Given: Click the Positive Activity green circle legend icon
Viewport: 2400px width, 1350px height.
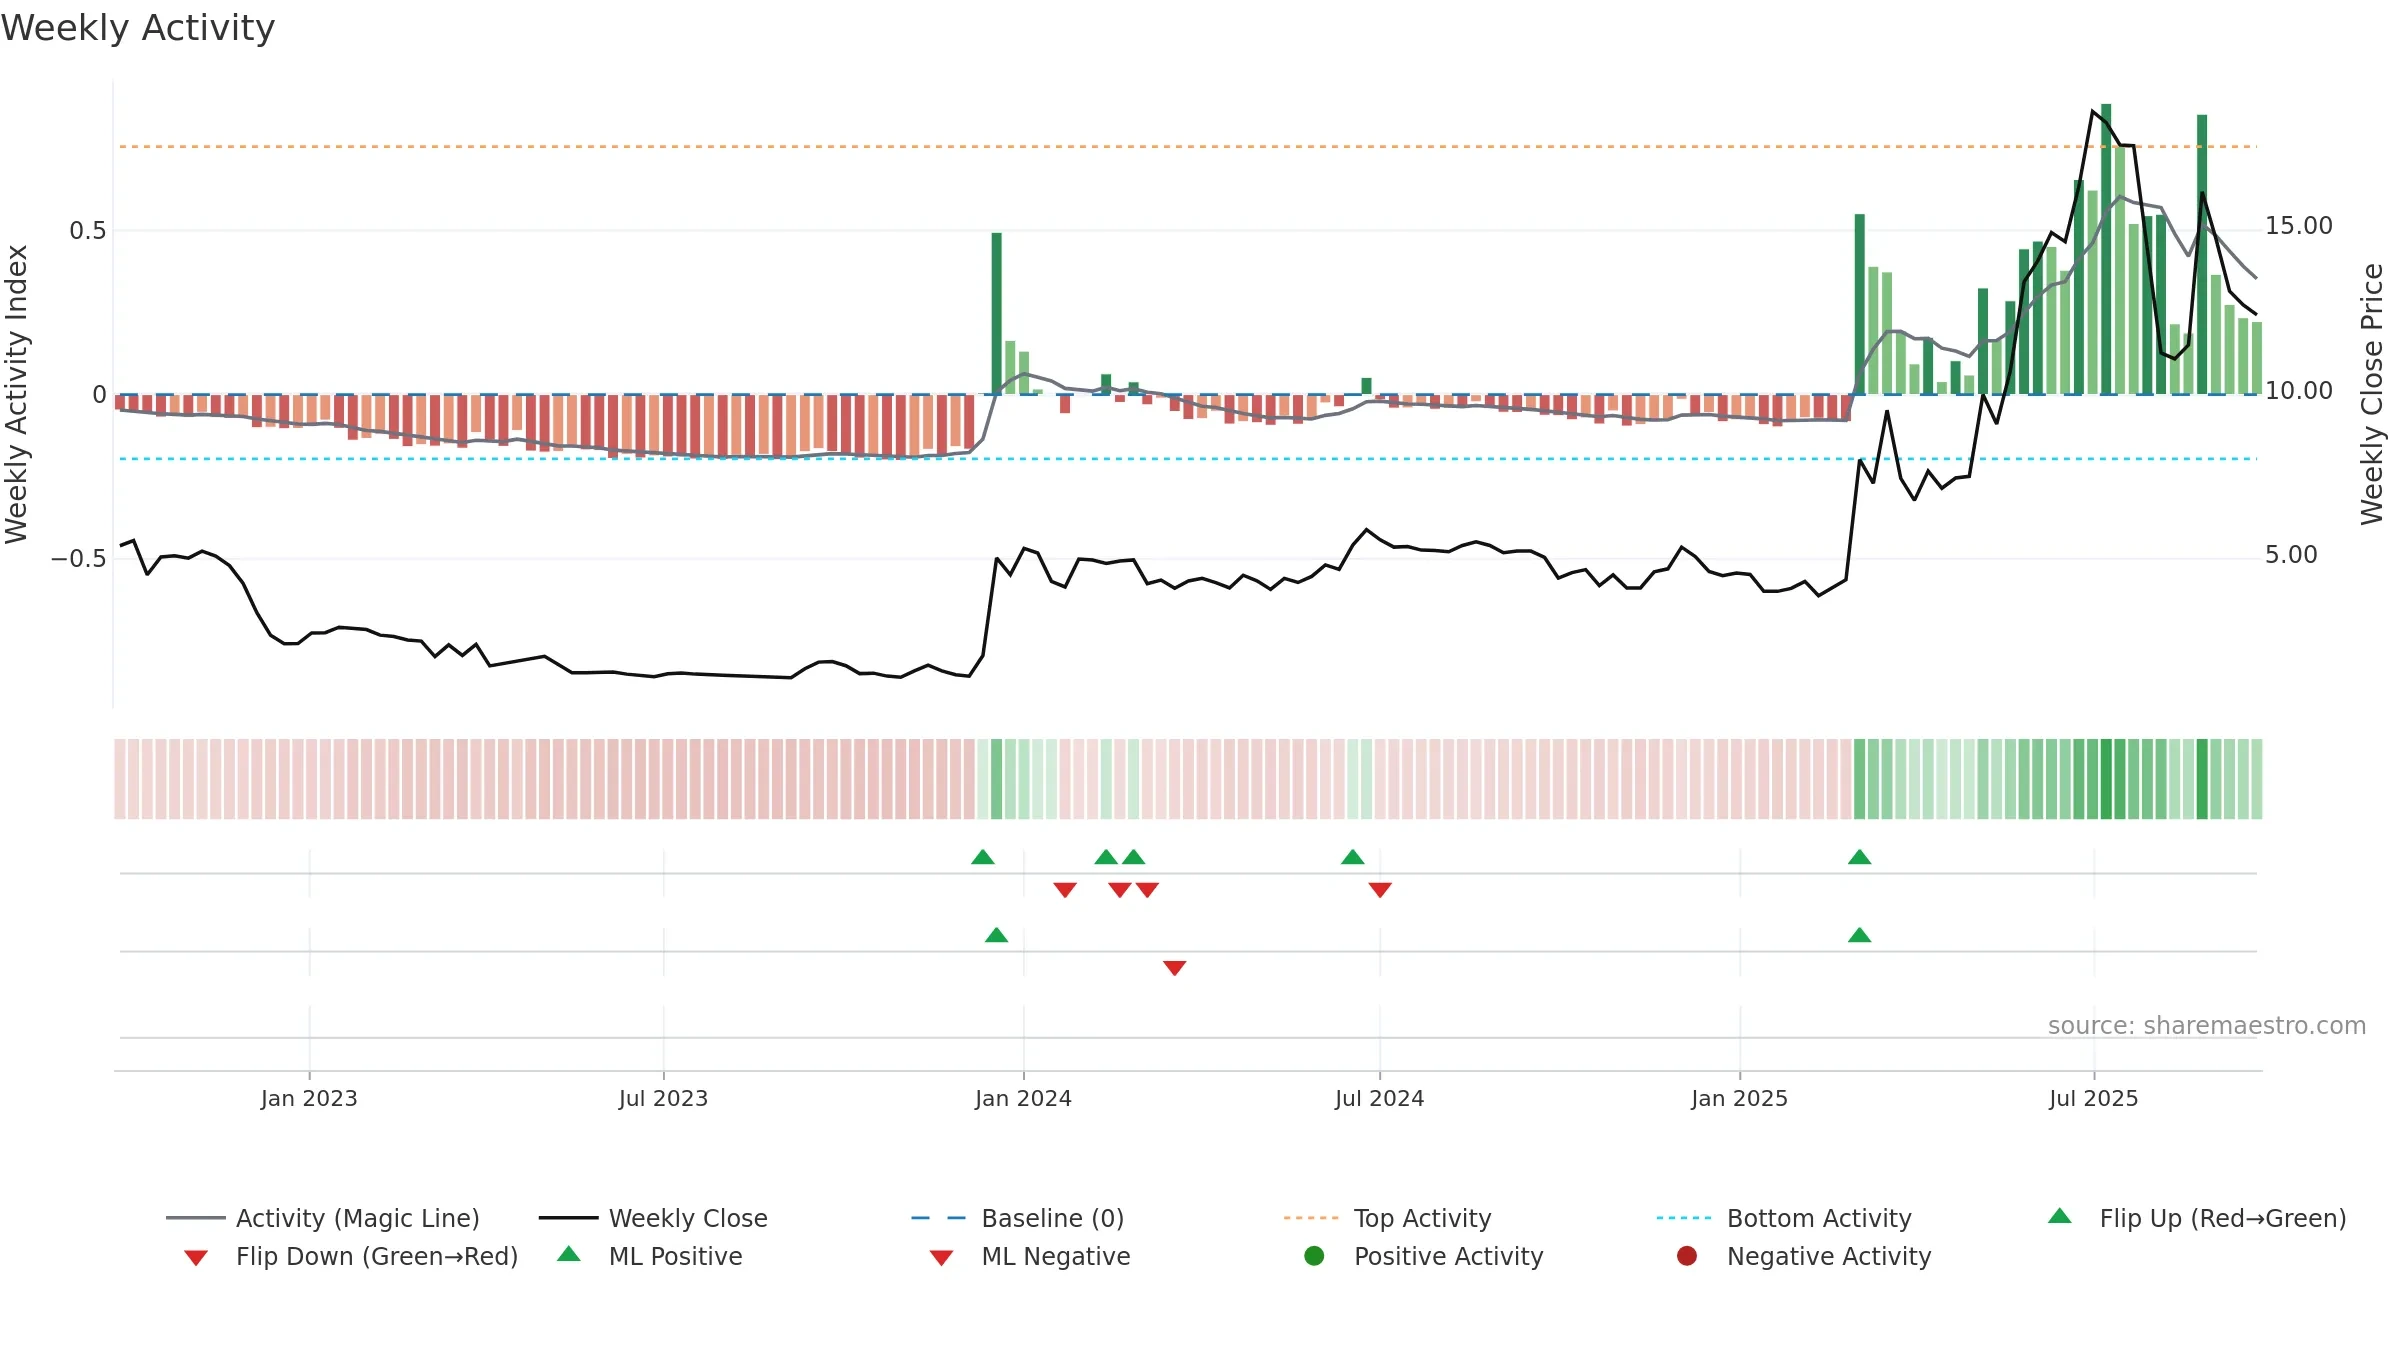Looking at the screenshot, I should coord(1314,1255).
